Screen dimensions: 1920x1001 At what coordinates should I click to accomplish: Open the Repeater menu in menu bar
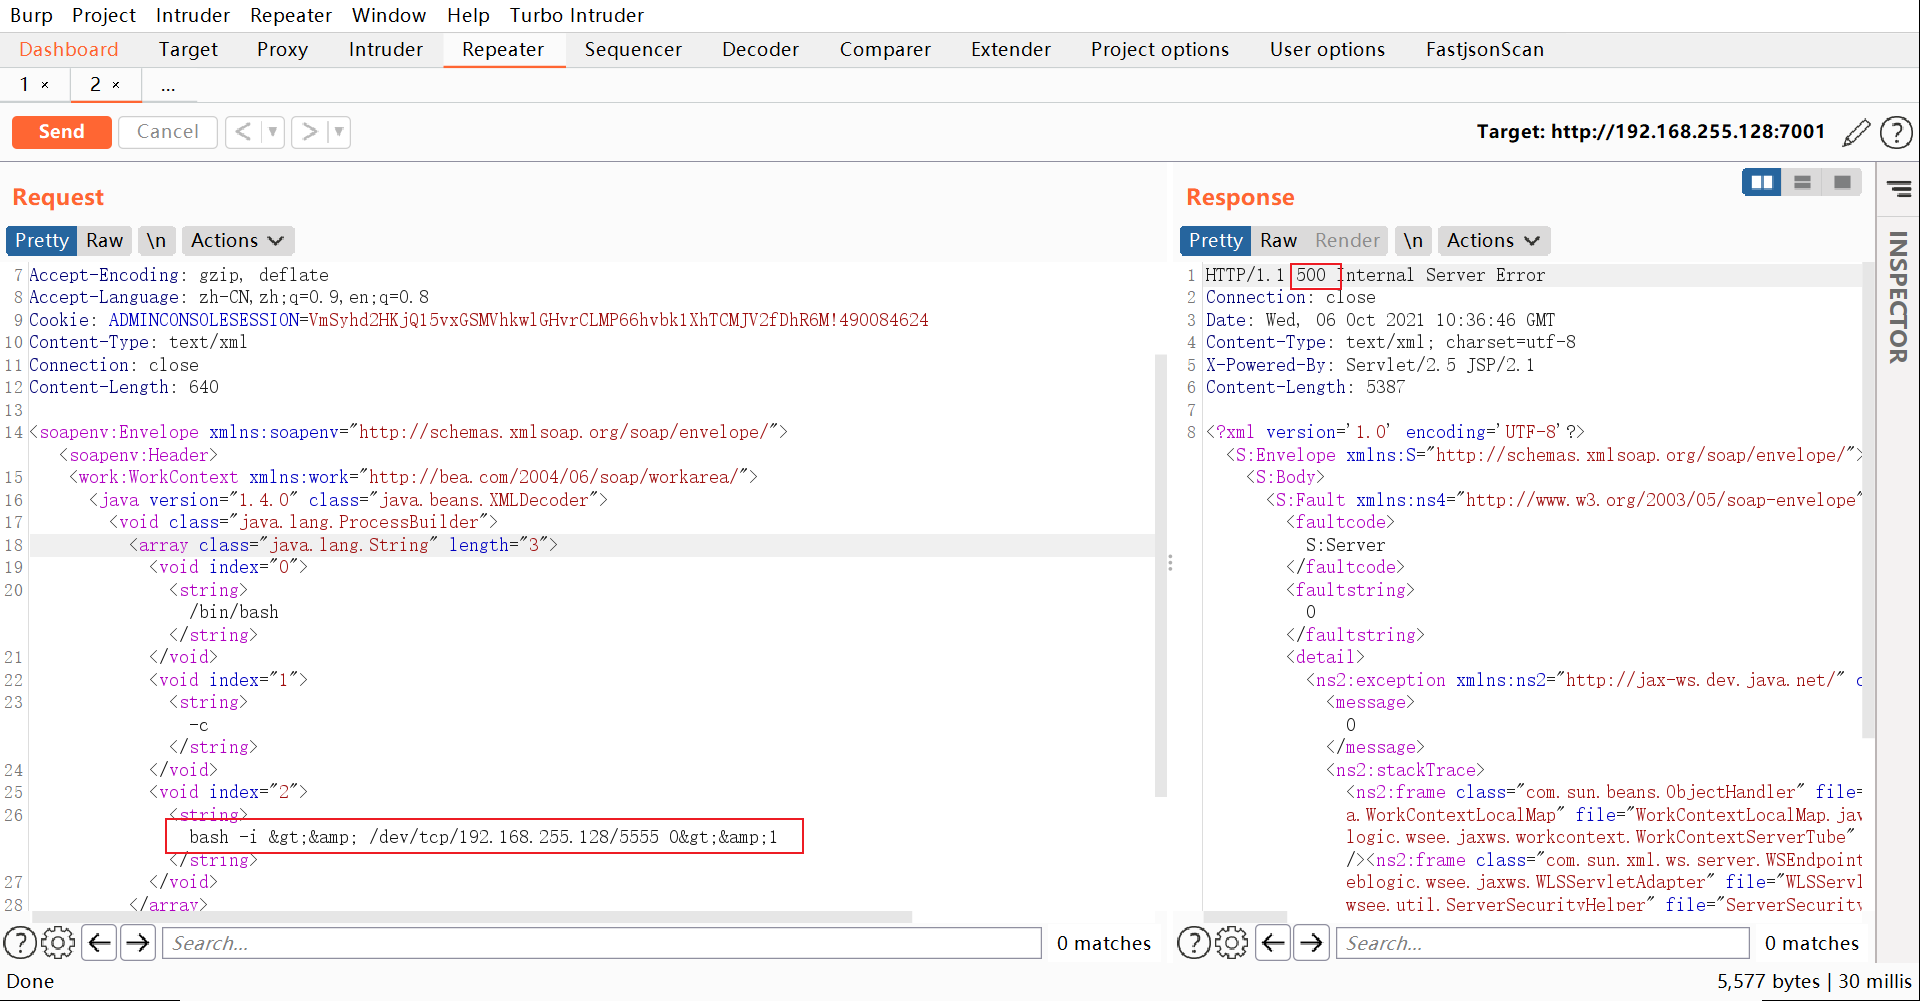[x=291, y=15]
